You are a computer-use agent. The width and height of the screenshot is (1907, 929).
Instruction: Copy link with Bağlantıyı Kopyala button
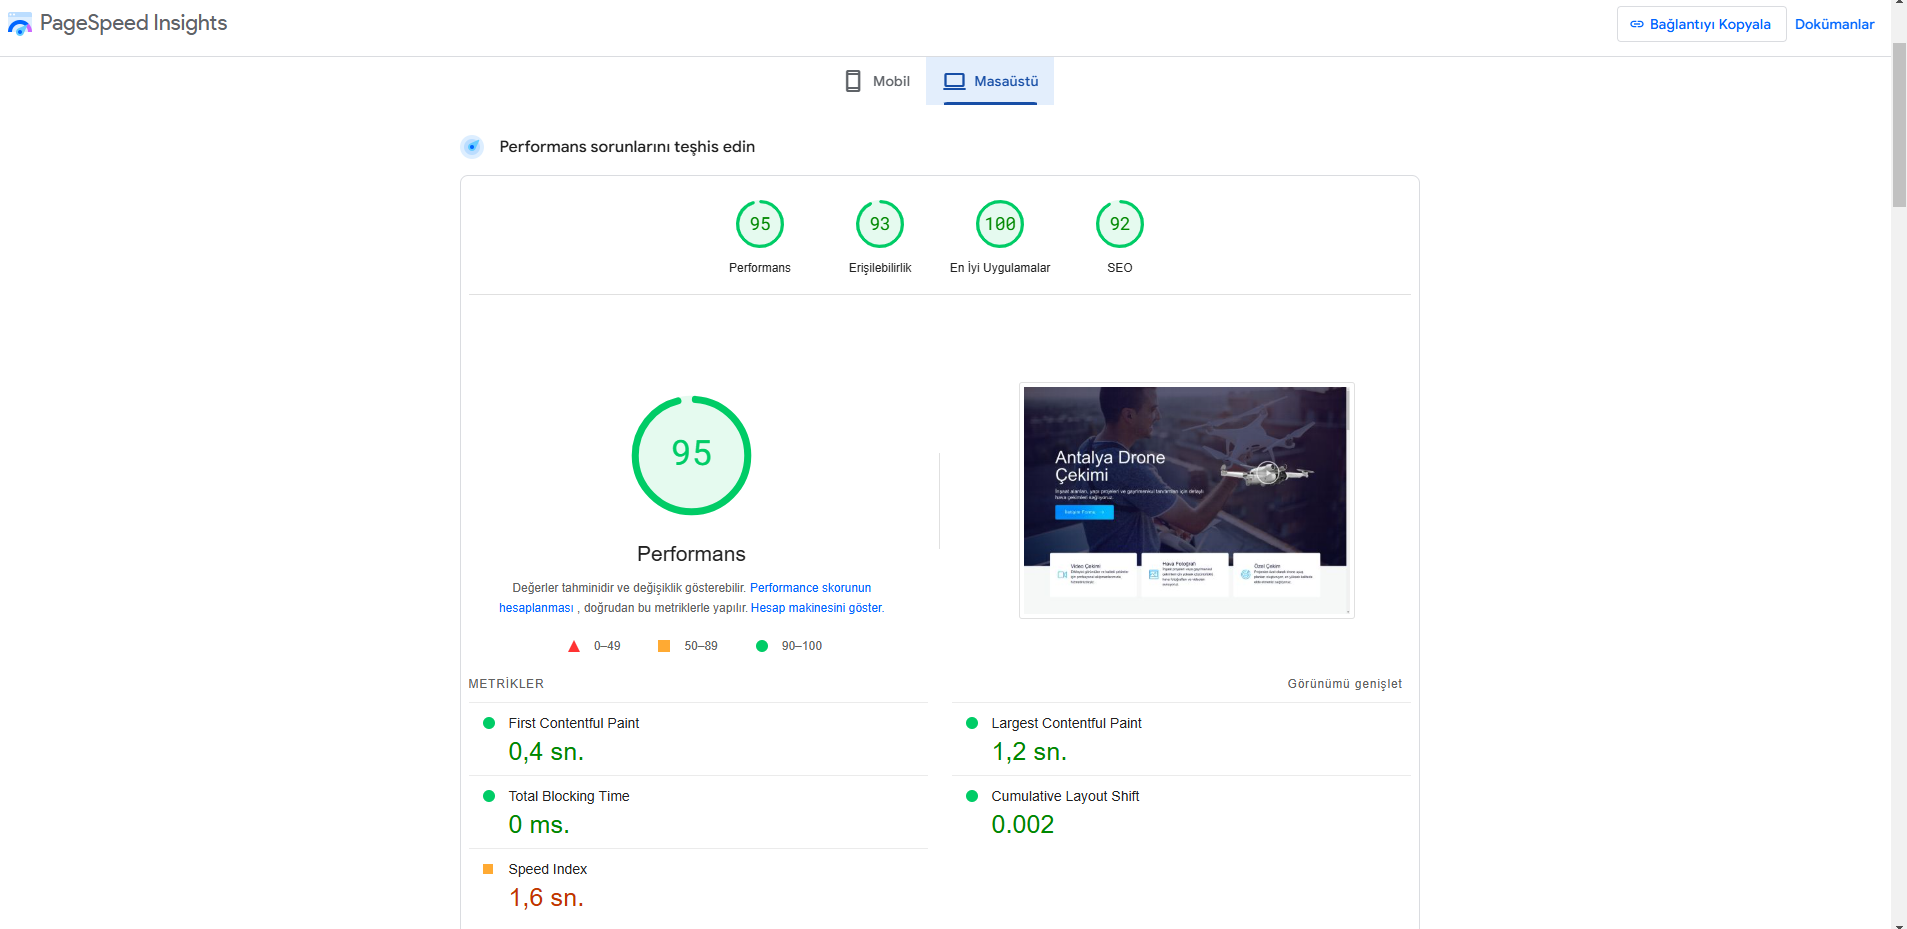[1701, 24]
